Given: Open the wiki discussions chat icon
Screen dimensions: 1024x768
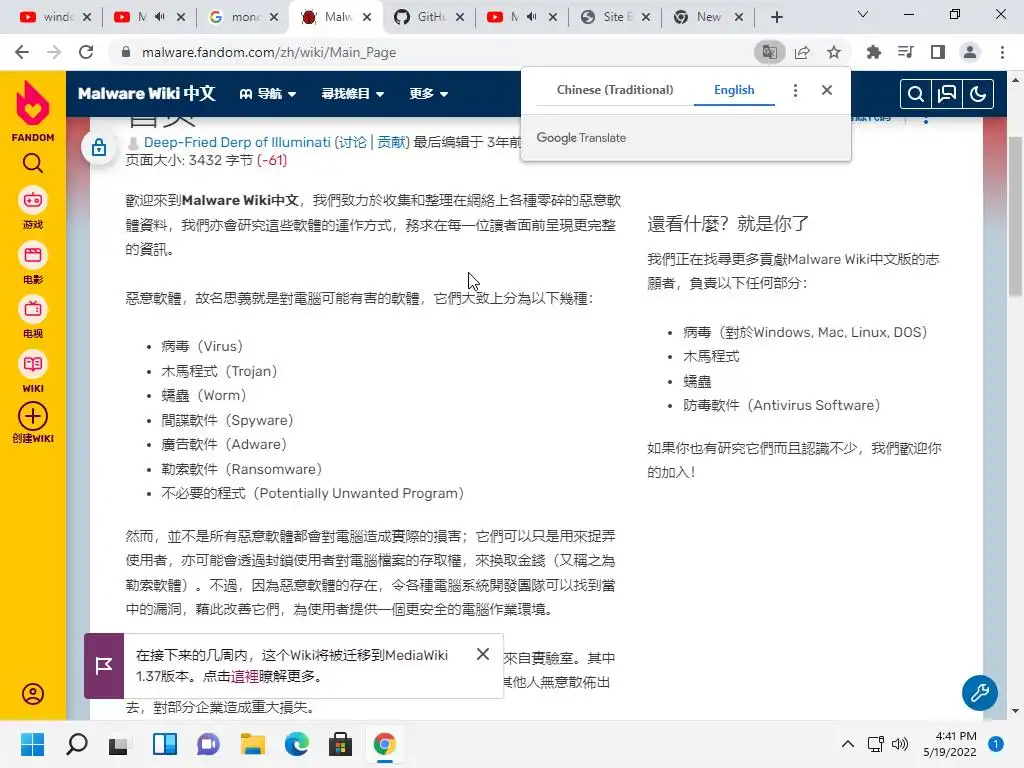Looking at the screenshot, I should tap(947, 95).
